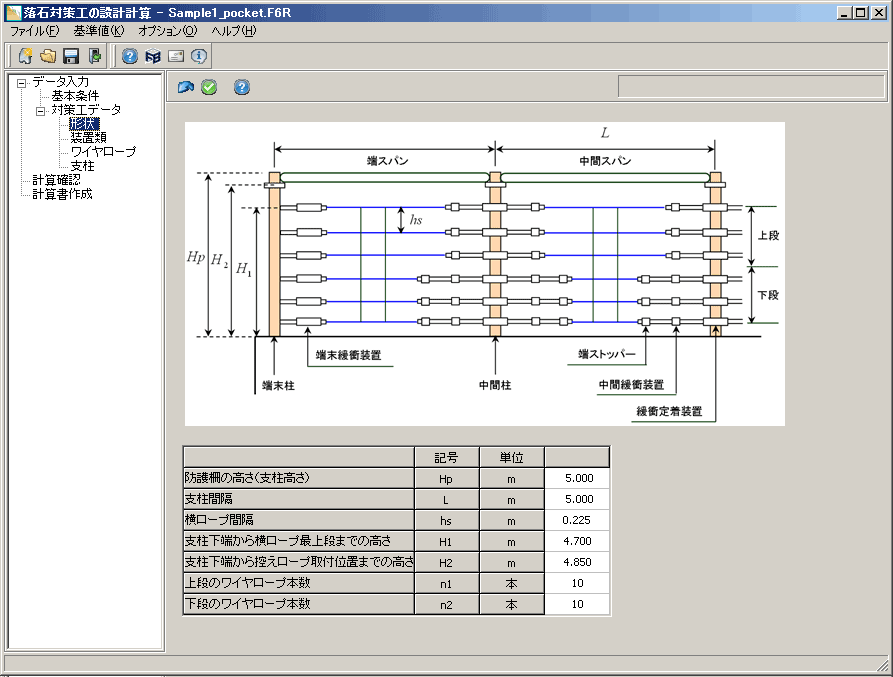Close the application window

pos(878,12)
